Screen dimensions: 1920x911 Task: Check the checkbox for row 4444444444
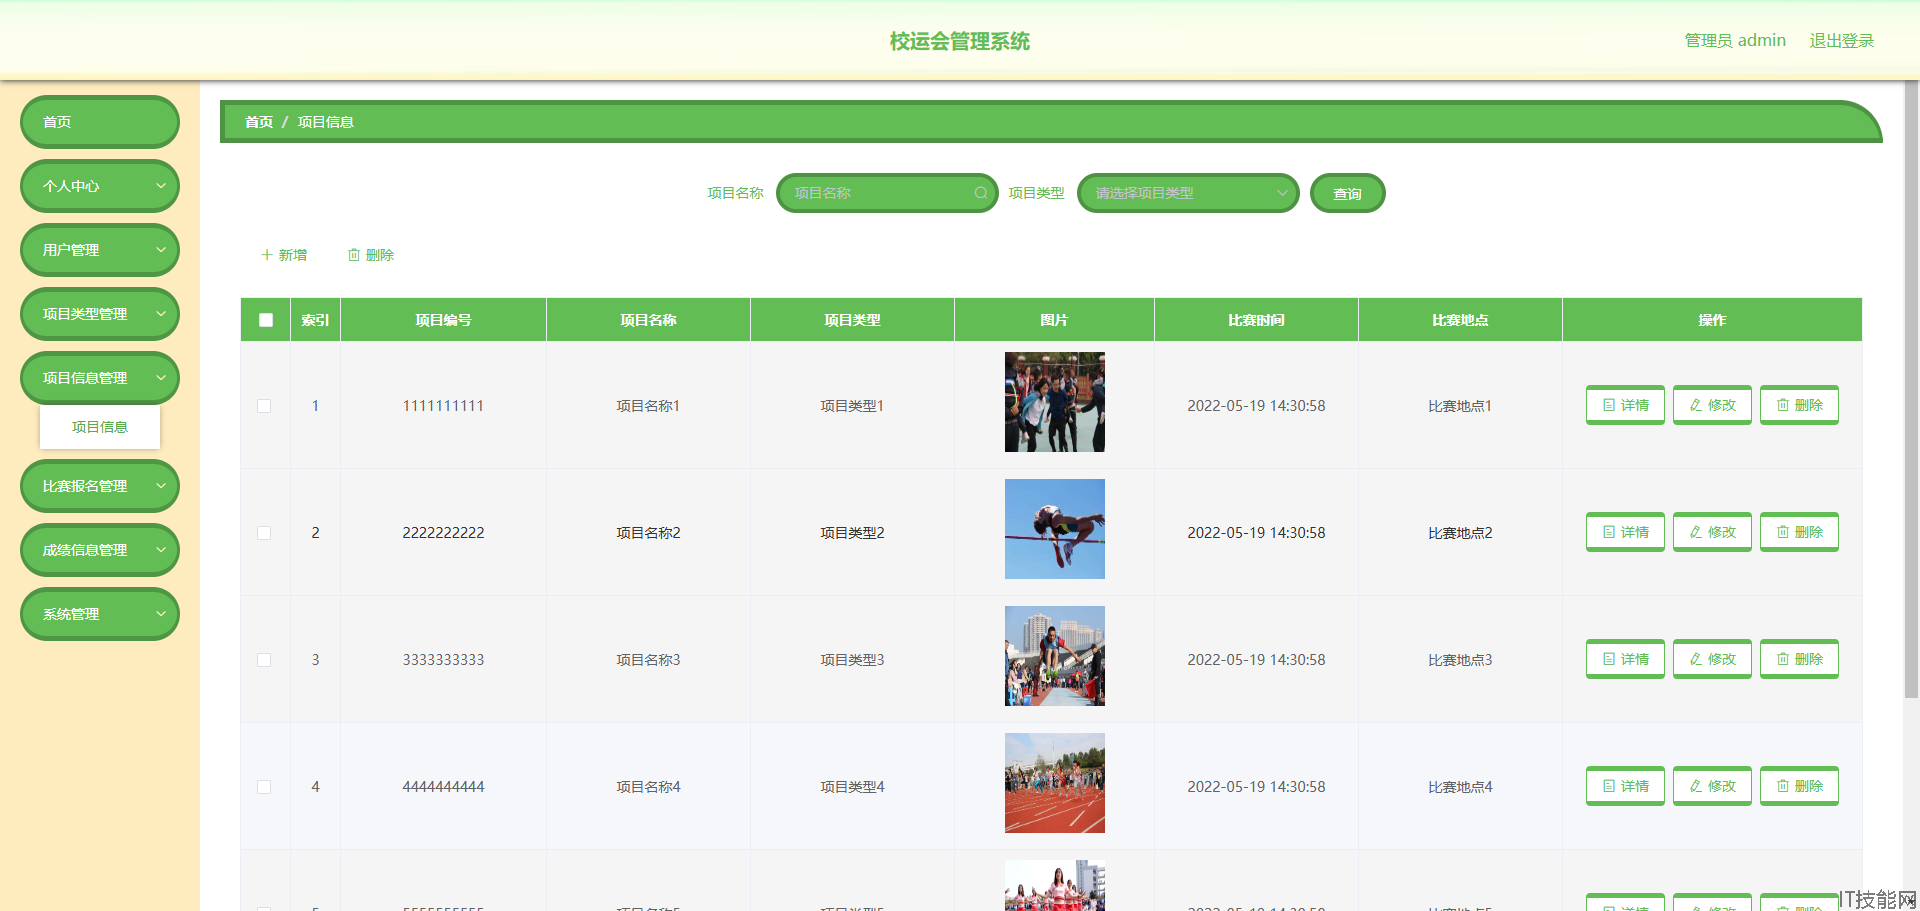tap(264, 787)
